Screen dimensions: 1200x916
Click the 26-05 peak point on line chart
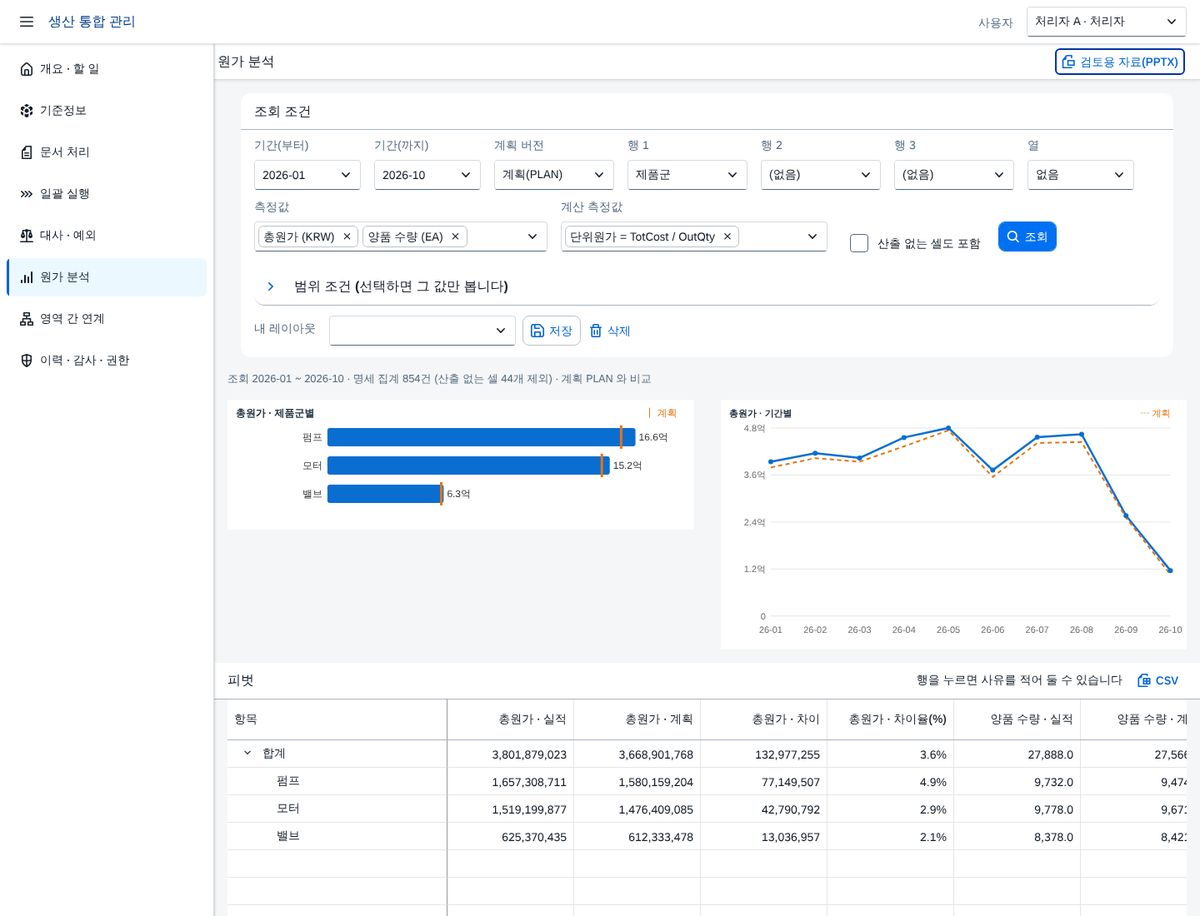click(x=948, y=428)
